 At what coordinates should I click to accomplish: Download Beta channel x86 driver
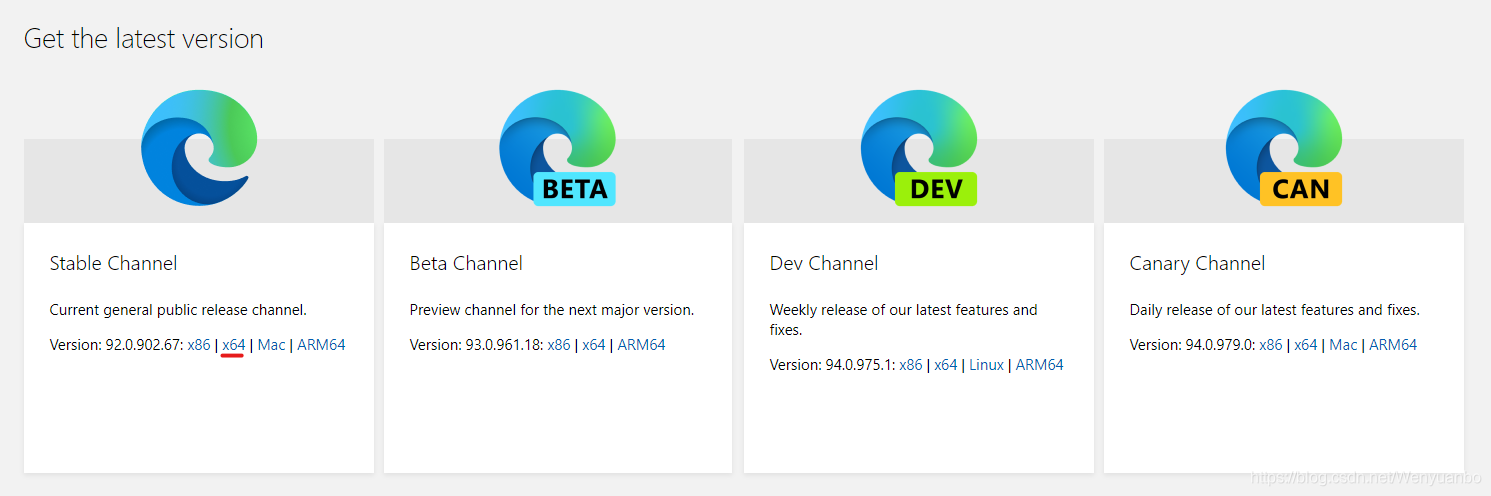[x=559, y=345]
